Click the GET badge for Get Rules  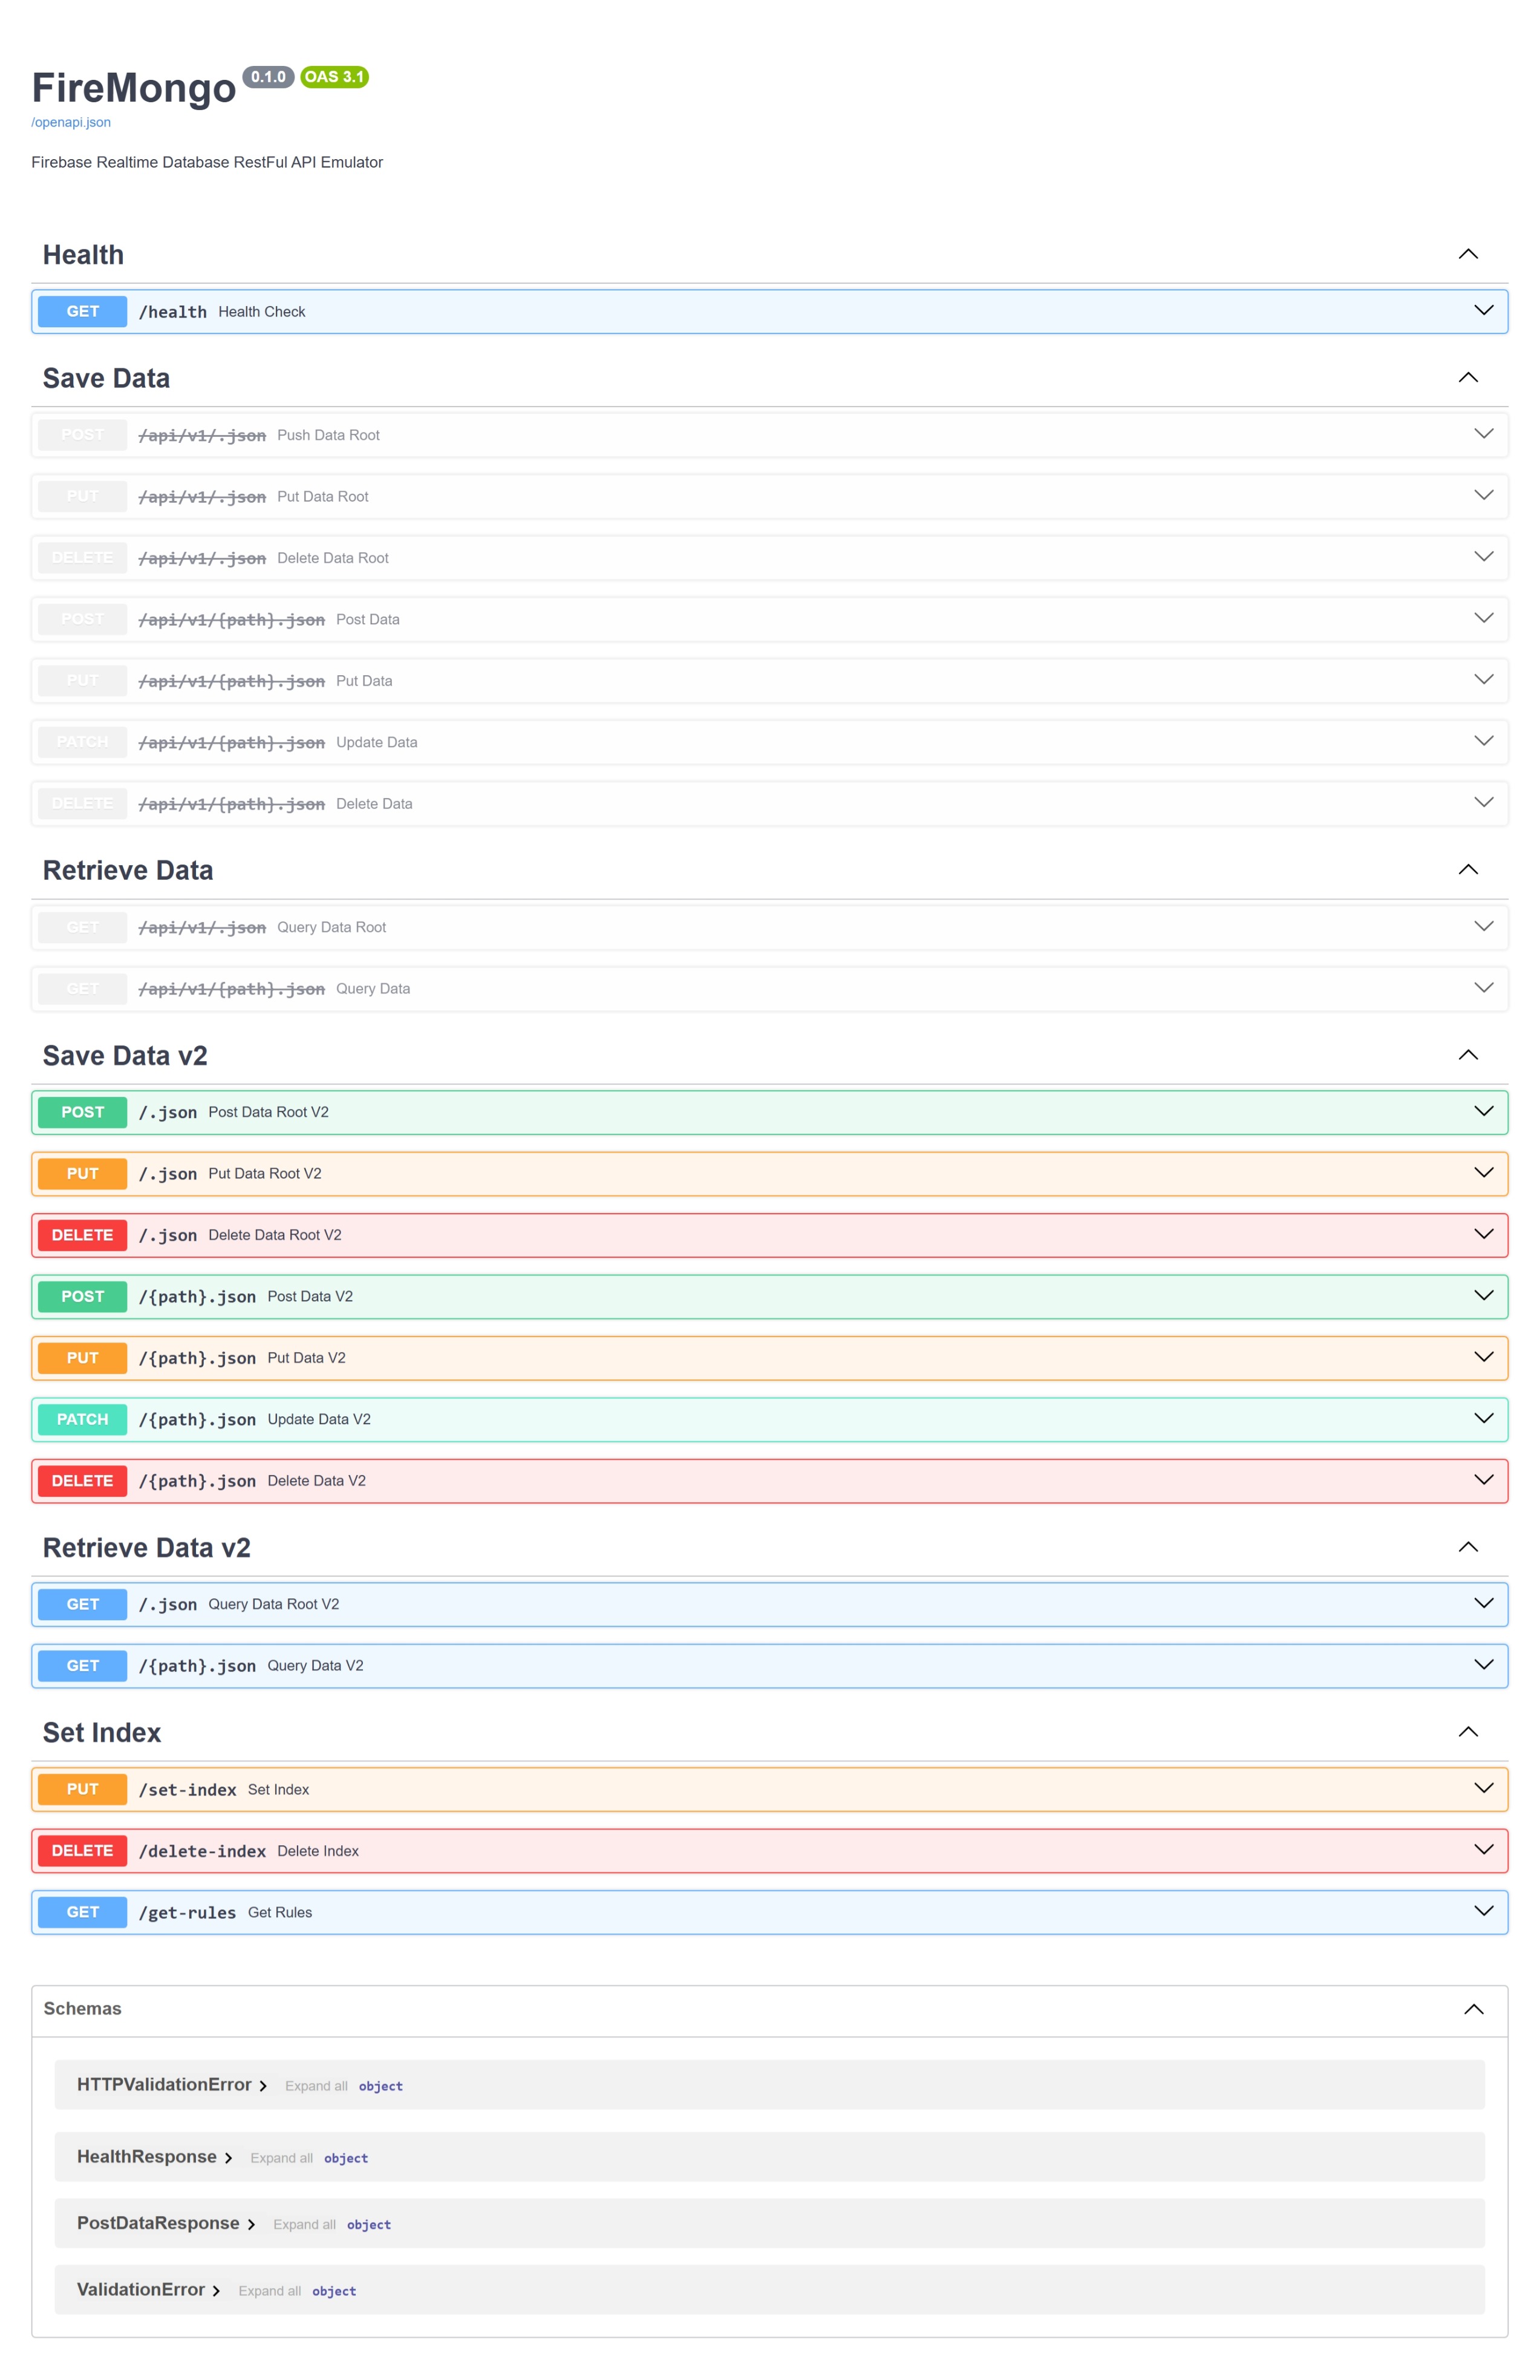click(82, 1912)
